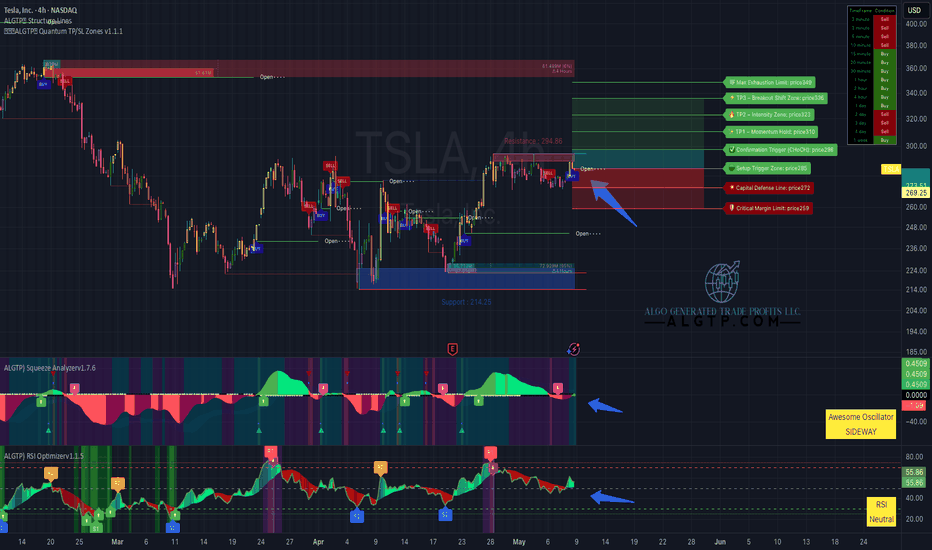This screenshot has height=550, width=932.
Task: Click the 1 week Buy row in timeframe table
Action: coord(872,140)
